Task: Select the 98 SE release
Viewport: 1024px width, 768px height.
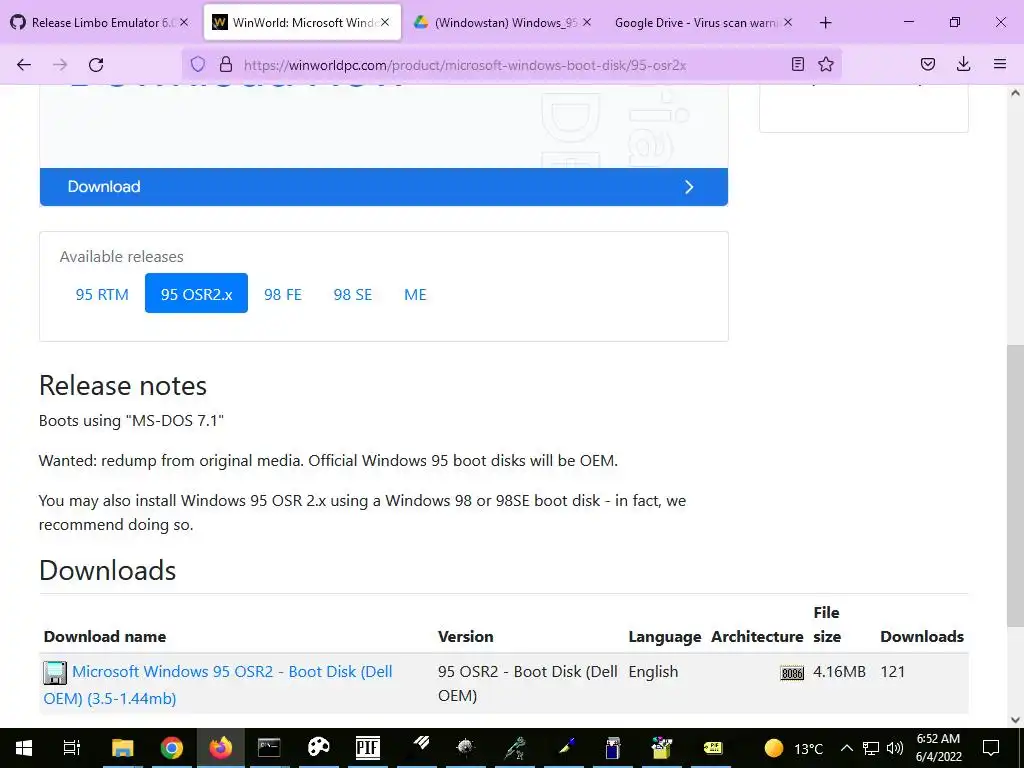Action: click(x=353, y=295)
